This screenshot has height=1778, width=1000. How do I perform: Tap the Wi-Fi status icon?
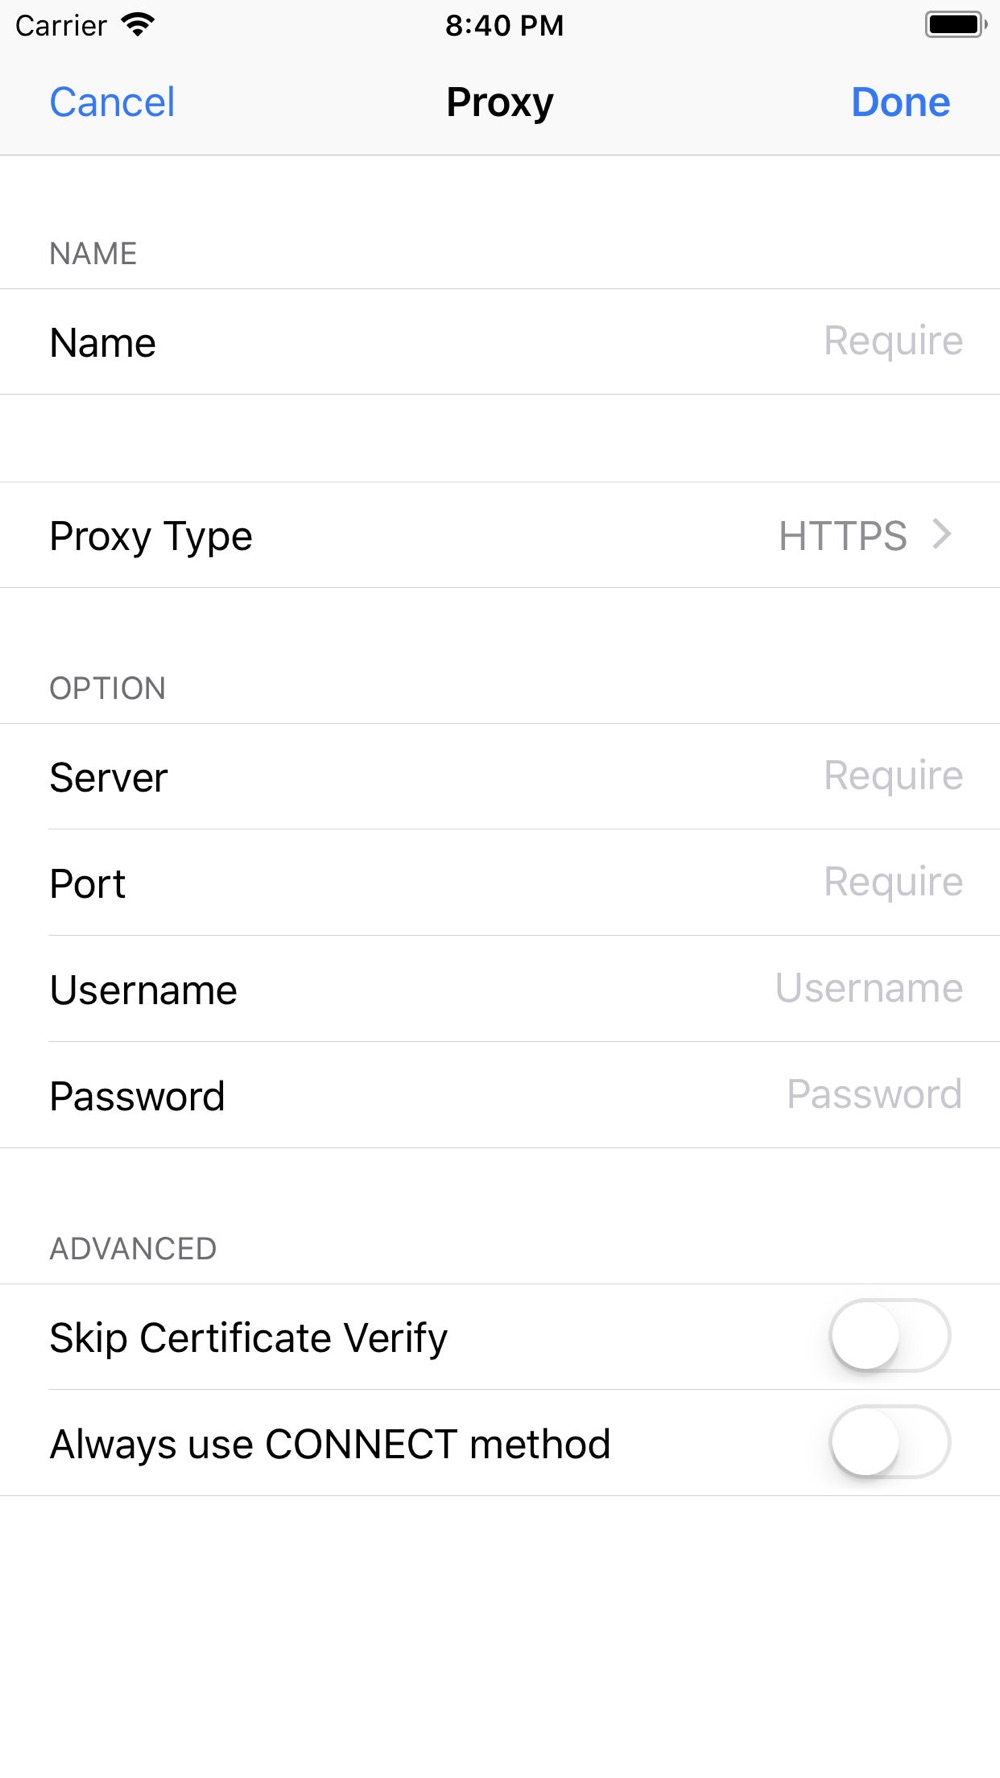coord(138,24)
